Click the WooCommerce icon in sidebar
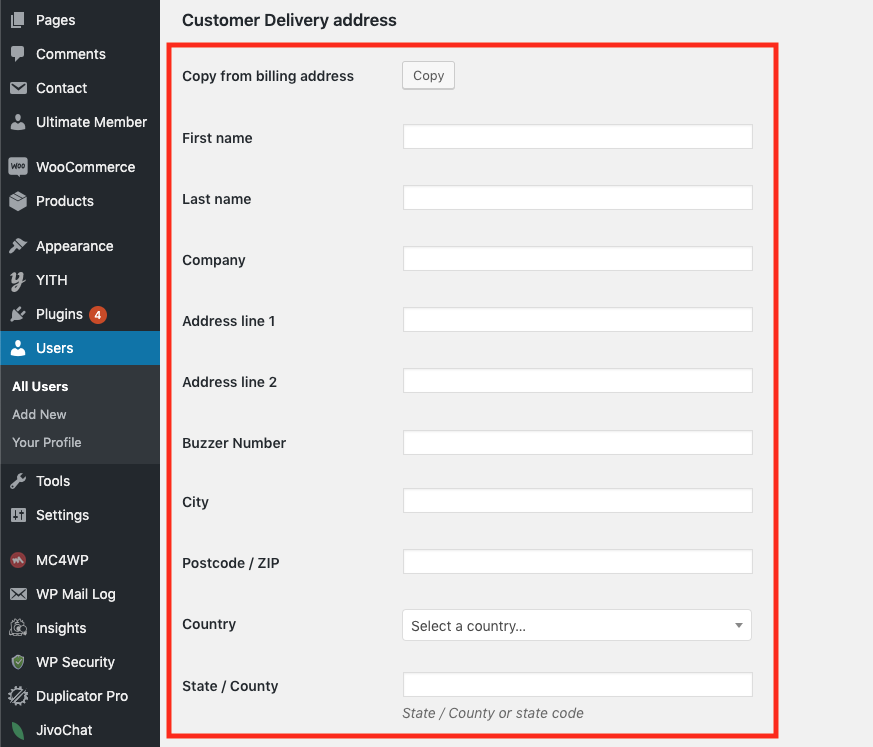The height and width of the screenshot is (747, 873). pyautogui.click(x=18, y=167)
